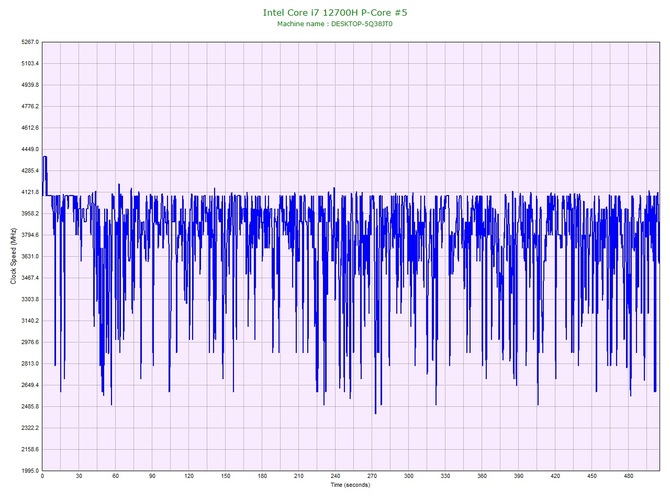Select the 2158.6 y-axis value
This screenshot has height=502, width=670.
point(30,449)
